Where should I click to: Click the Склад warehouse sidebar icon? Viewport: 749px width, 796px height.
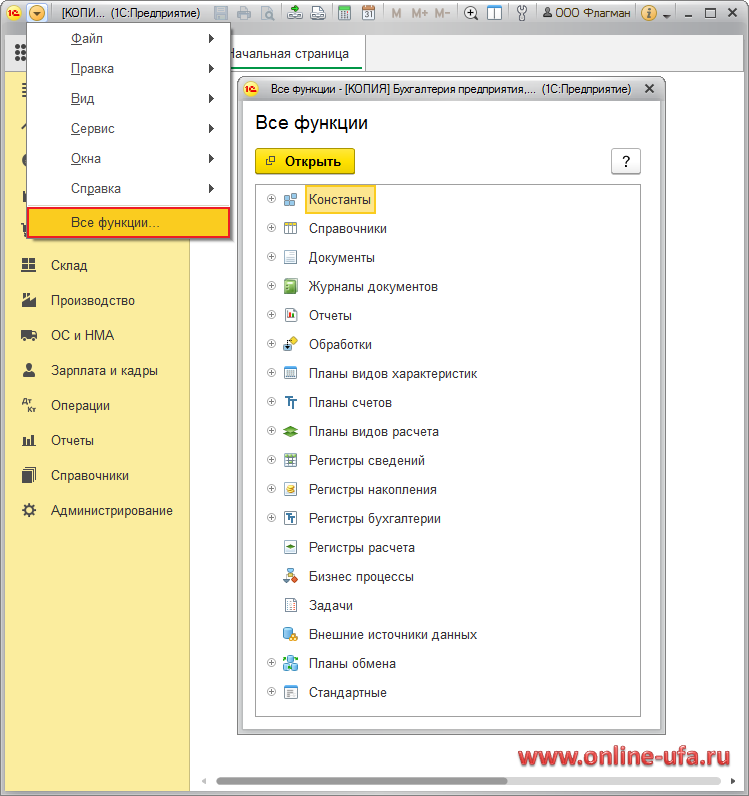29,266
